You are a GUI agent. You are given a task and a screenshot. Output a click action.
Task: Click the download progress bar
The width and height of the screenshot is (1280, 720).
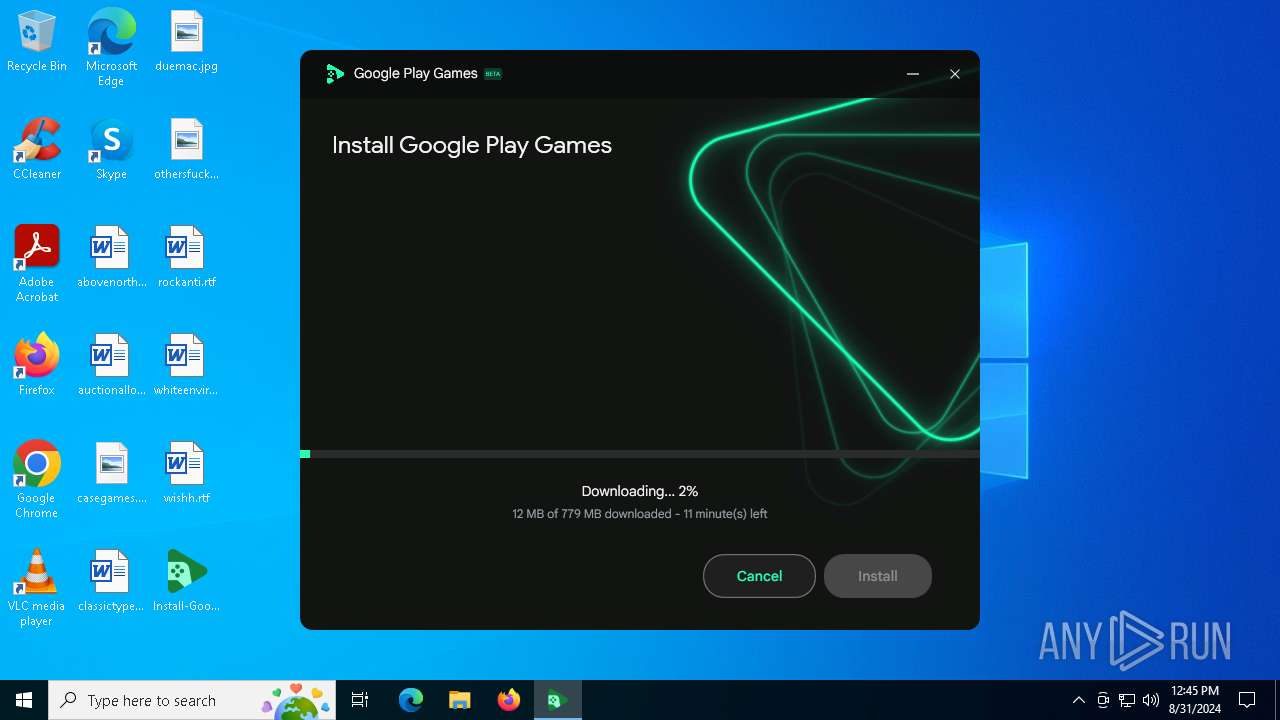(640, 454)
